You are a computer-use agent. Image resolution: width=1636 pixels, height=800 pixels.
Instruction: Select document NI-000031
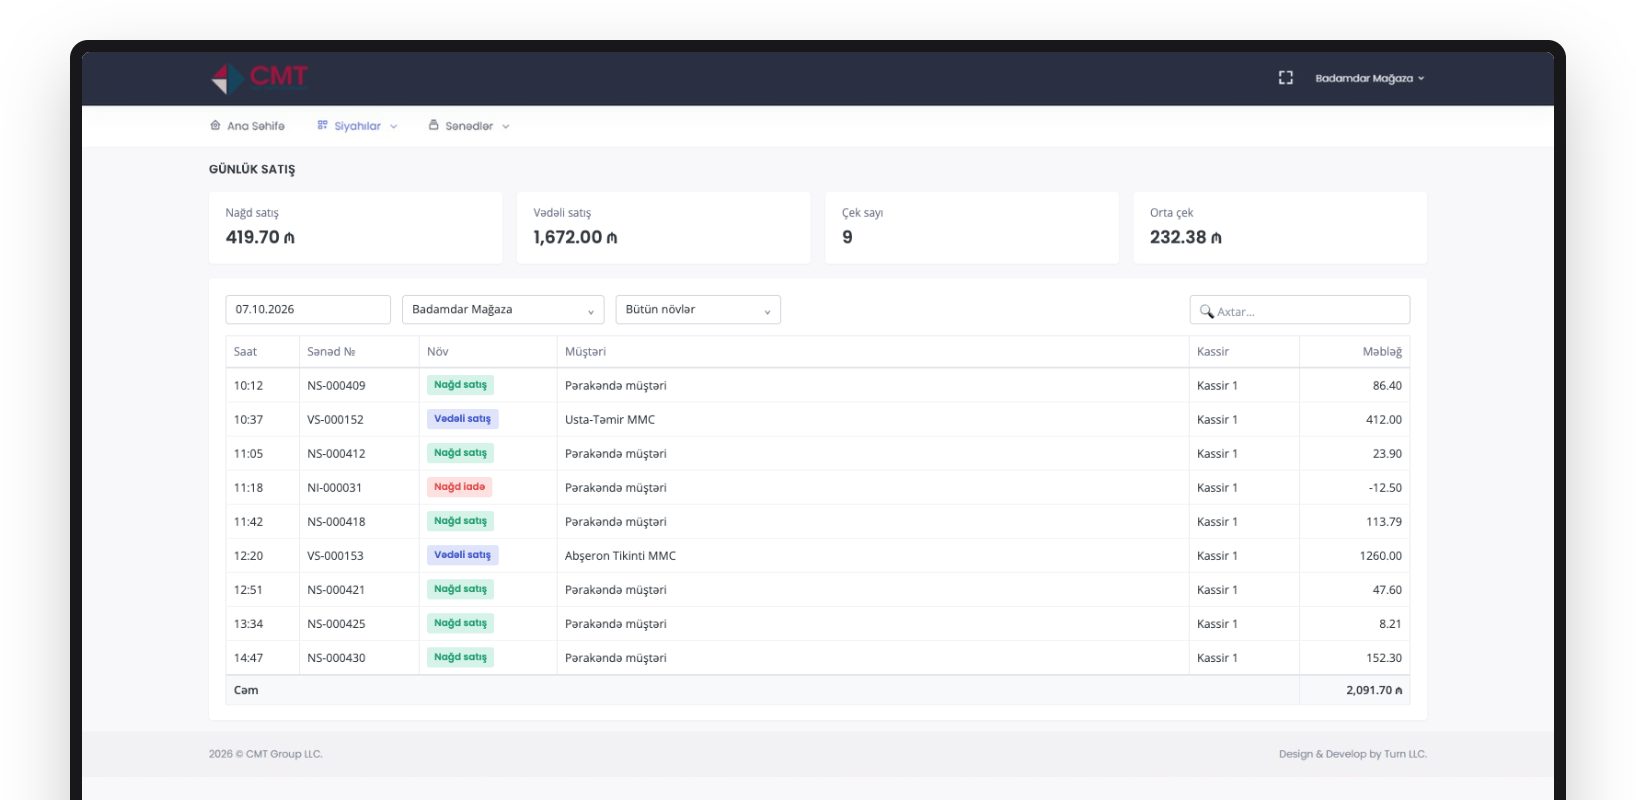click(334, 488)
